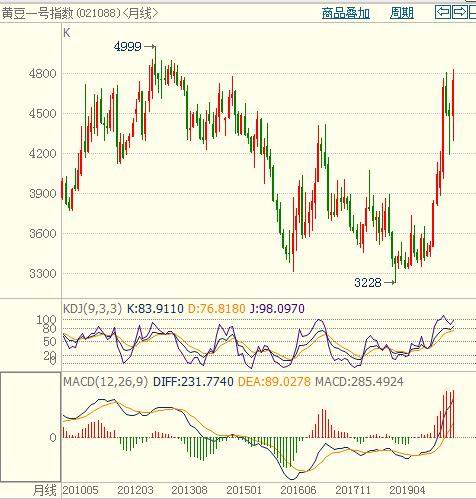
Task: Select the 月线 label at bottom-left
Action: pyautogui.click(x=45, y=490)
